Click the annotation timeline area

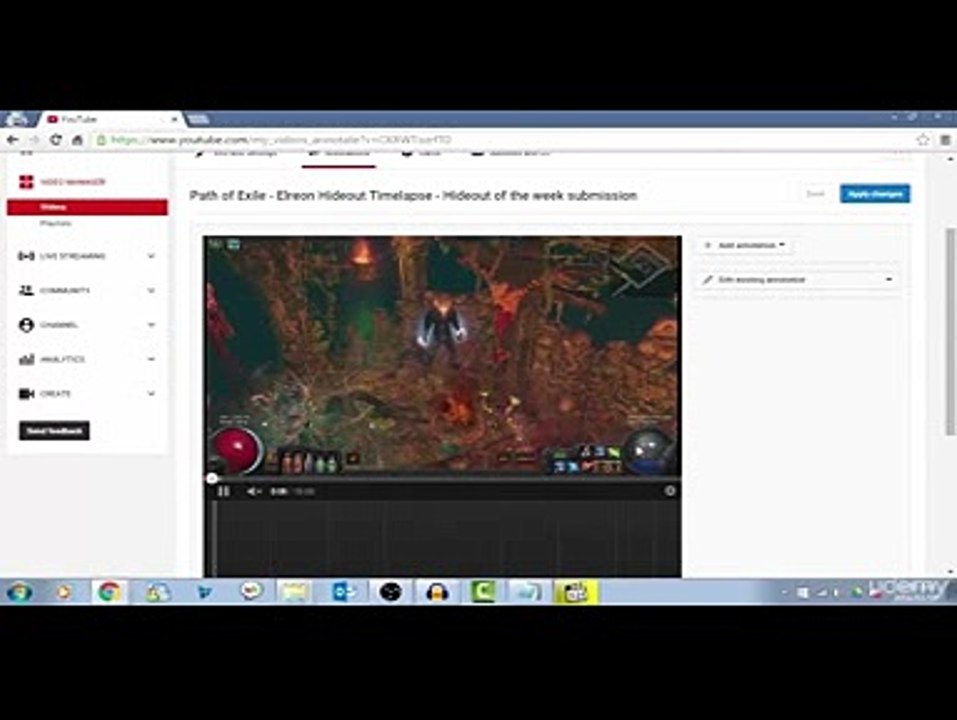[442, 539]
